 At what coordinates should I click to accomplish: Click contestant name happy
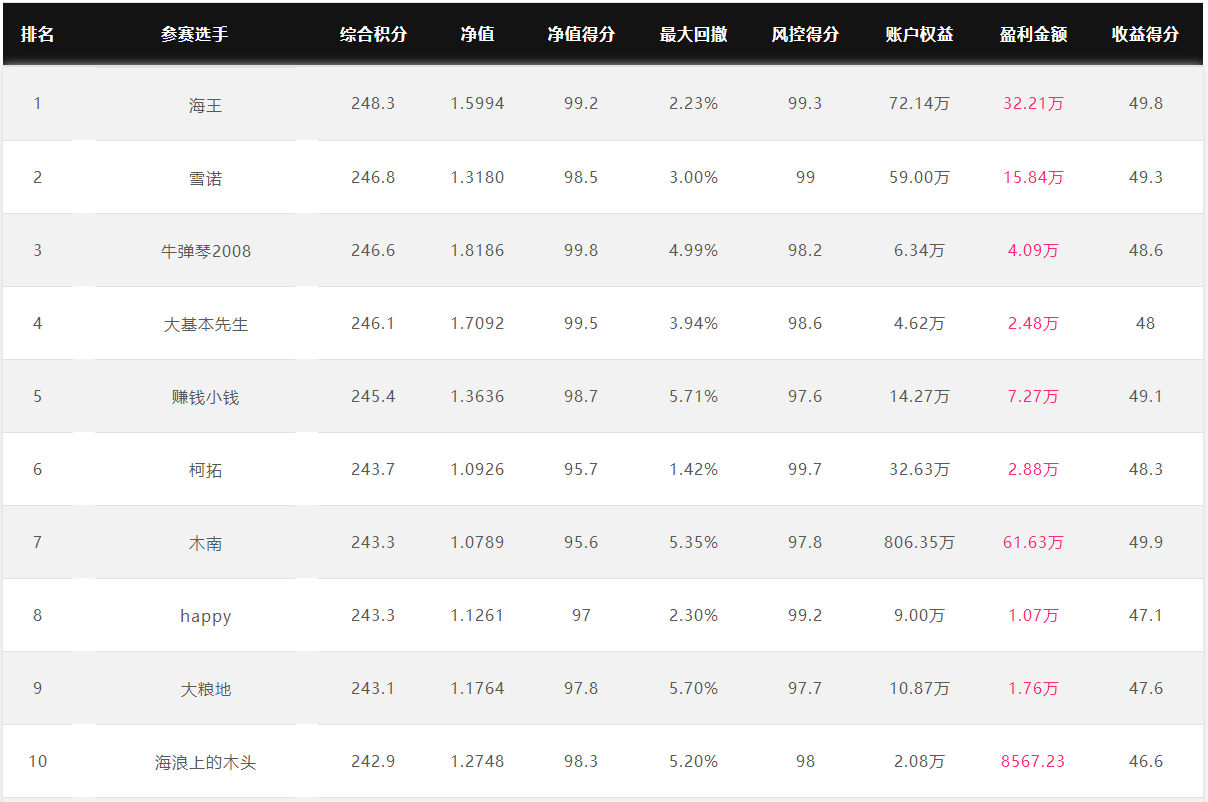205,616
